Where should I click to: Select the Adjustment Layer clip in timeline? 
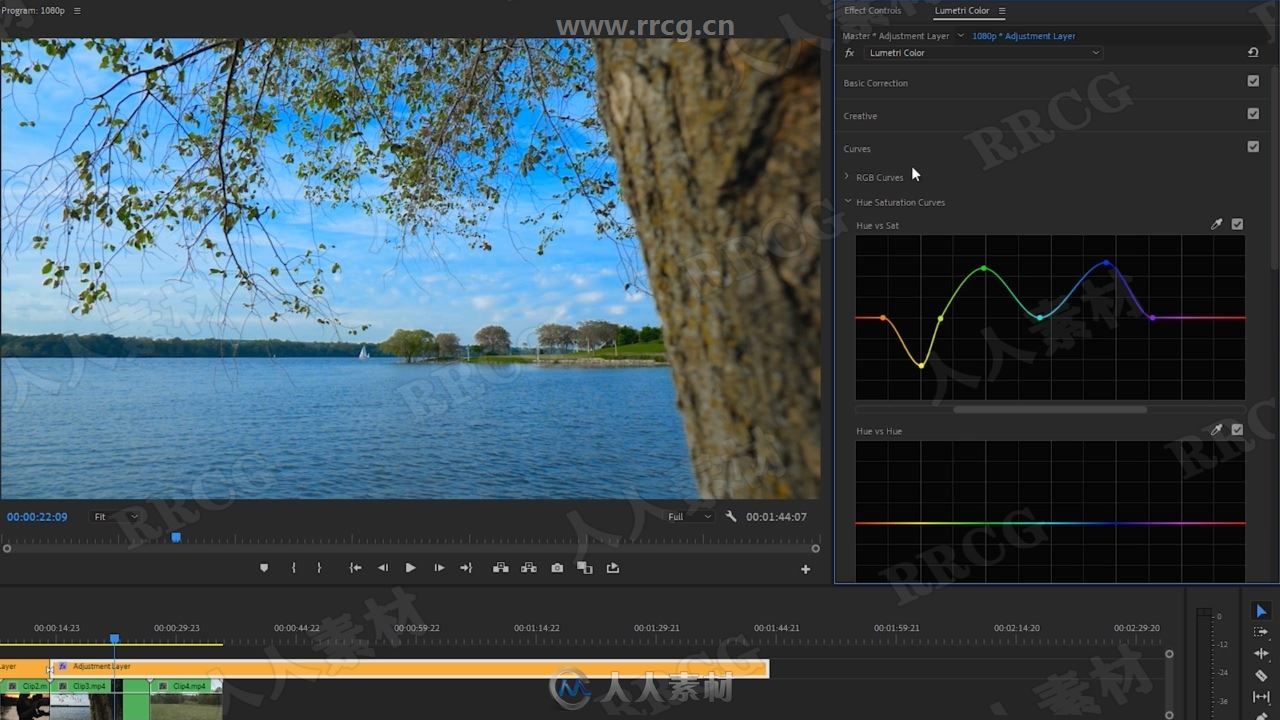[409, 668]
